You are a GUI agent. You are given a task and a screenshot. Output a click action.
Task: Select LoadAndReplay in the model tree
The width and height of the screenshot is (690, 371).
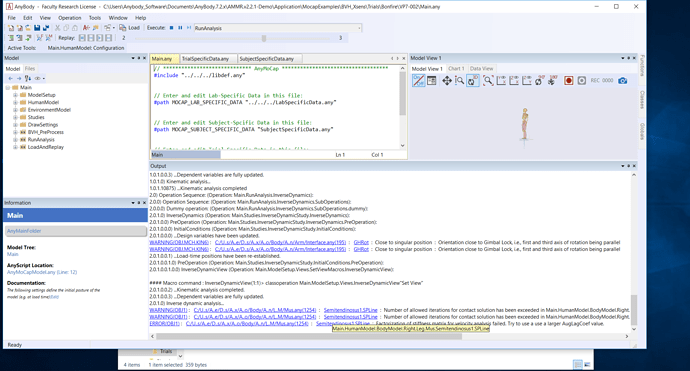tap(45, 147)
